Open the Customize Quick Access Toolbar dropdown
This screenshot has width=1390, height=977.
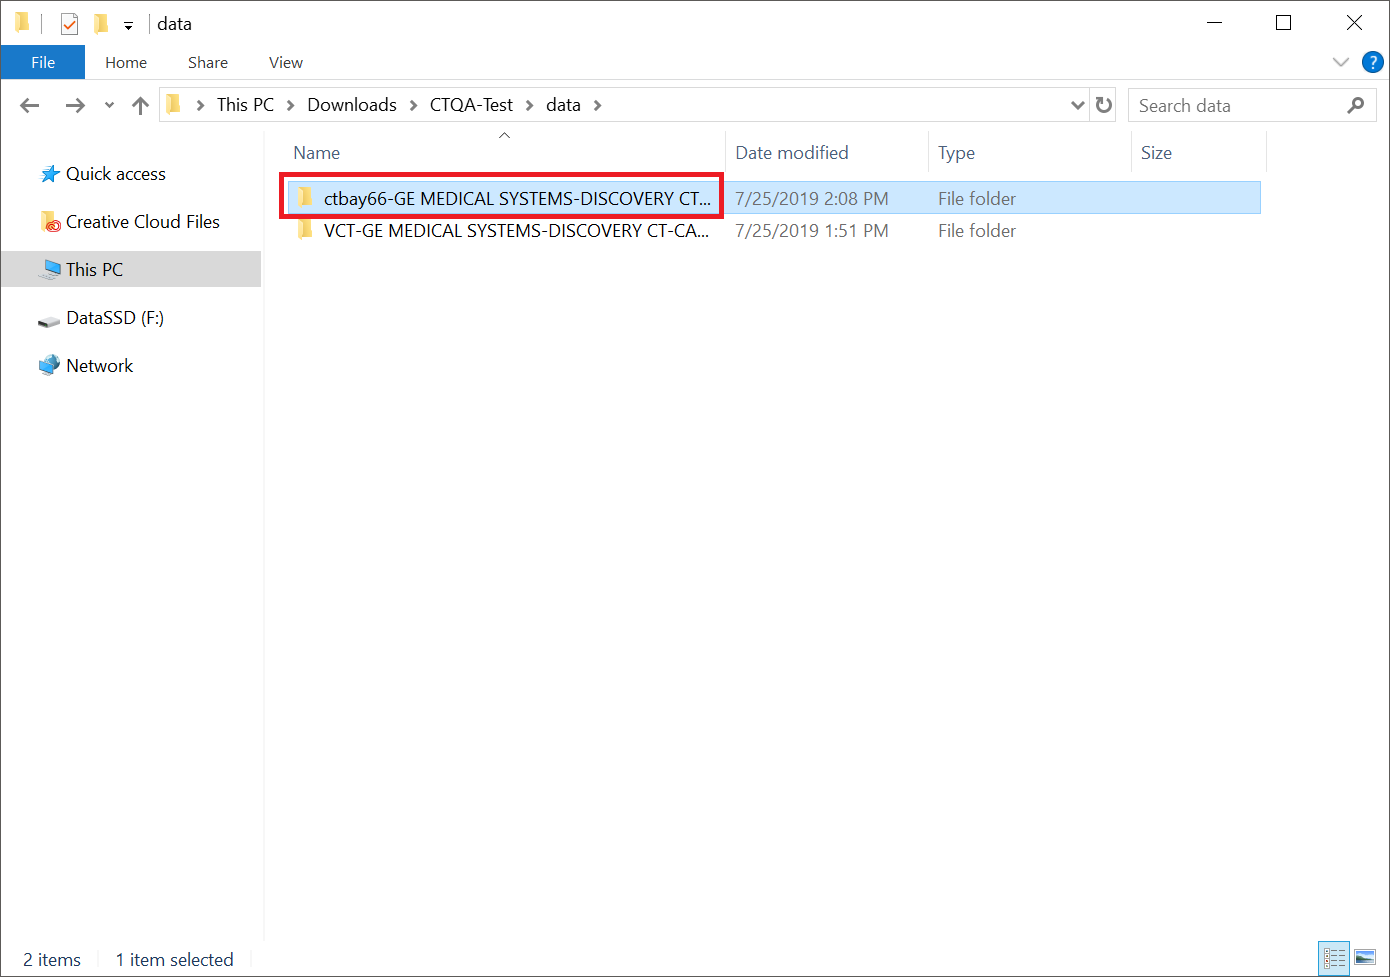(x=128, y=25)
